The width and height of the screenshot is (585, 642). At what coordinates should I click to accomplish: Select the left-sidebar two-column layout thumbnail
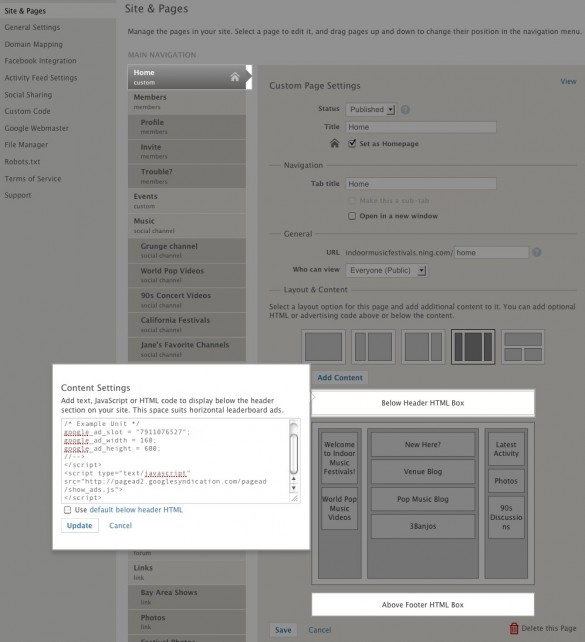tap(373, 347)
